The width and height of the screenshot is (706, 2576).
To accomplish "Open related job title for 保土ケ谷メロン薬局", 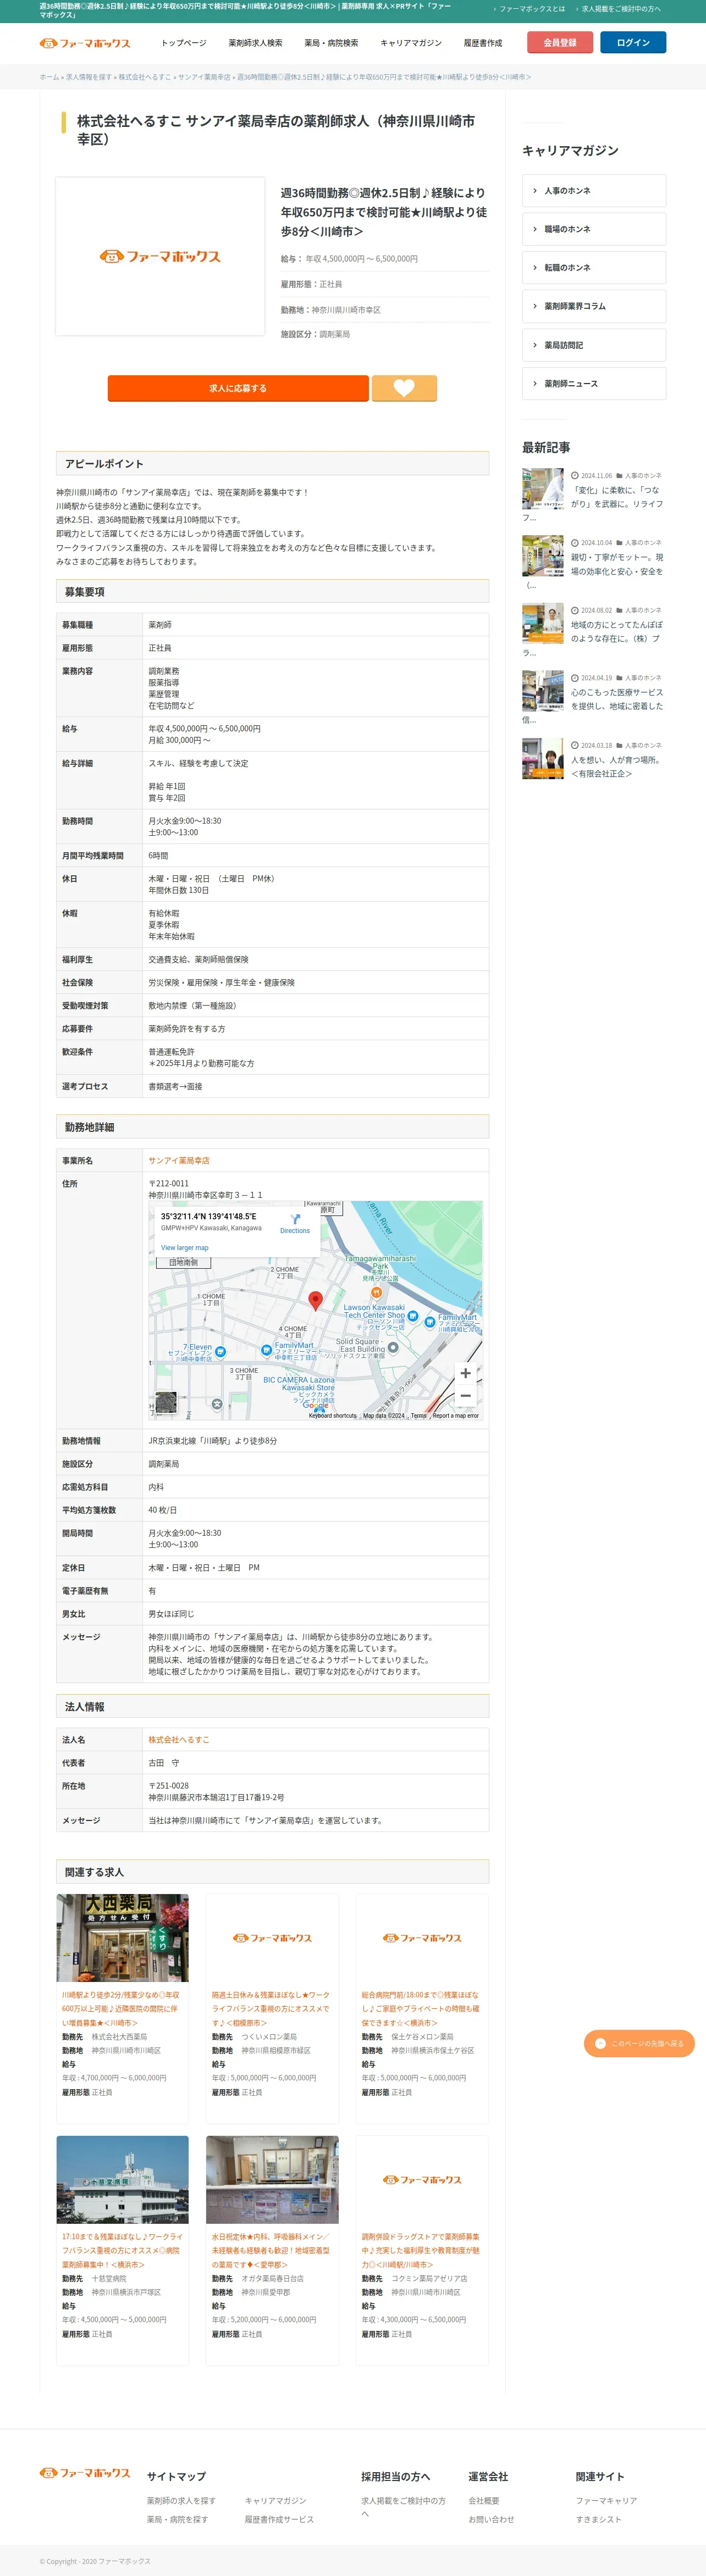I will [420, 2009].
